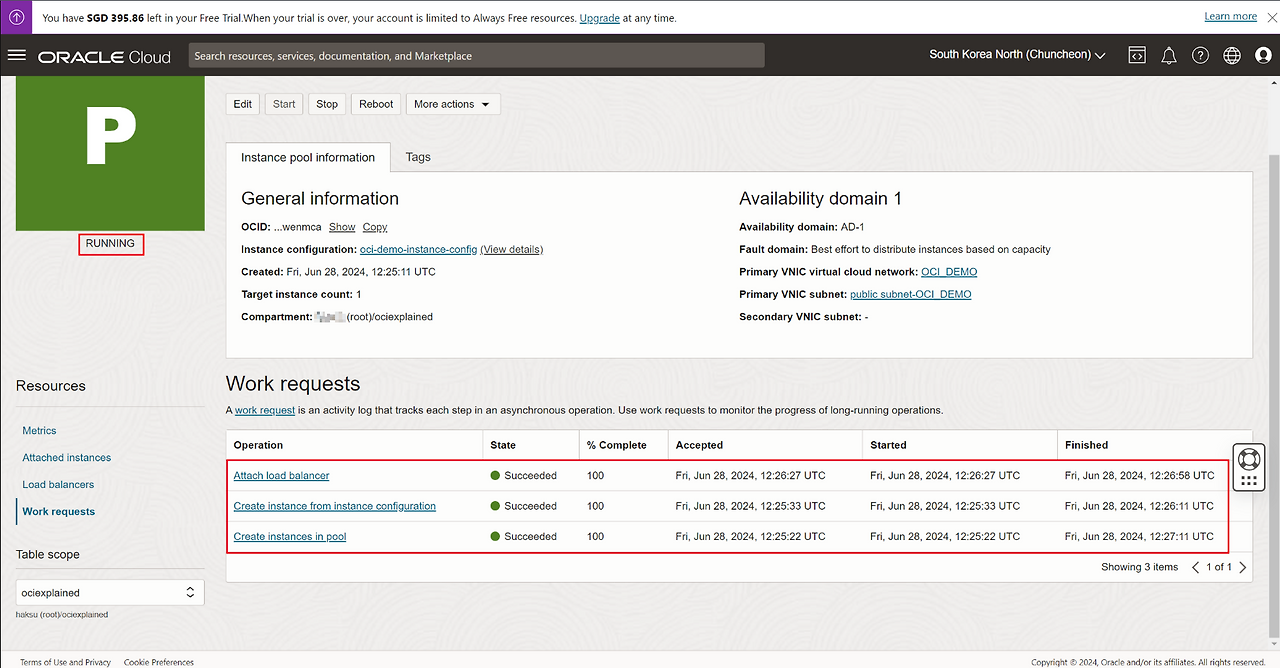Click the Stop button

point(327,104)
